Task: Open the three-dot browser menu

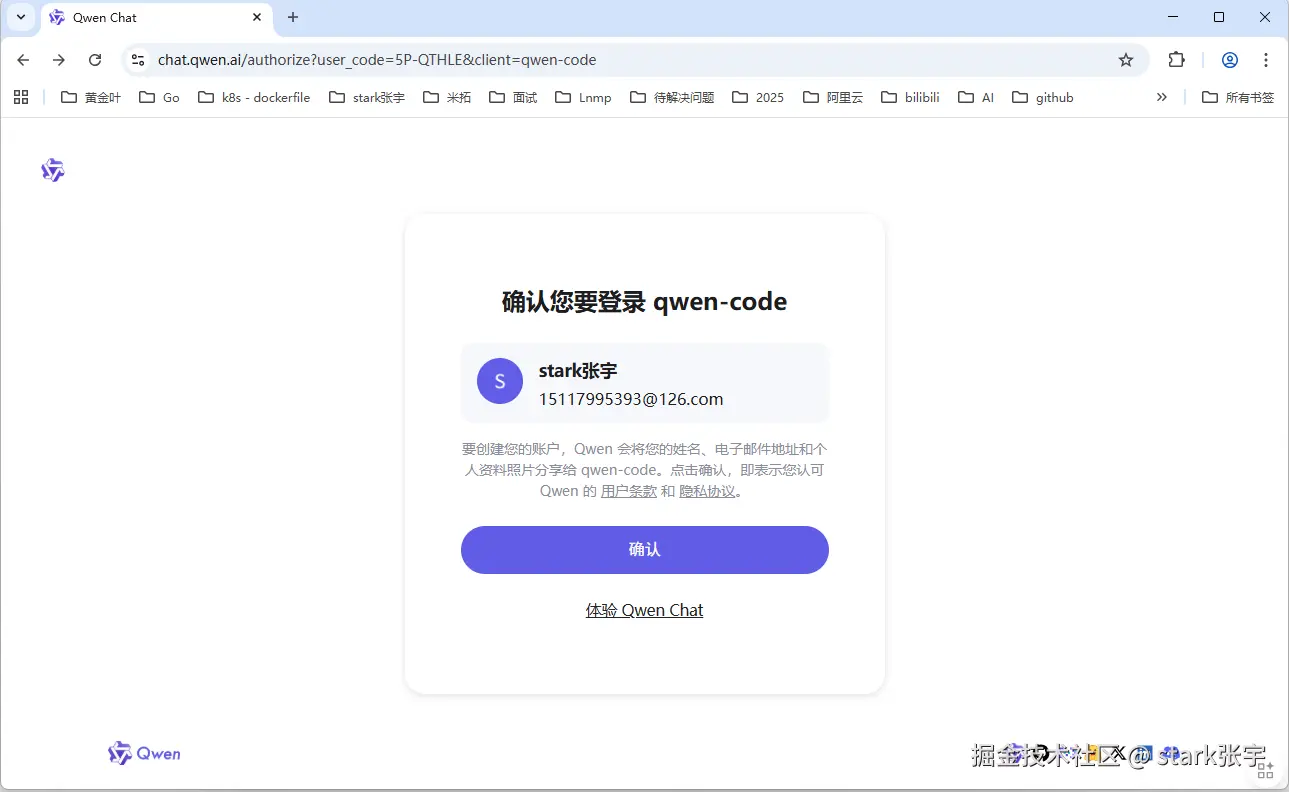Action: [1267, 60]
